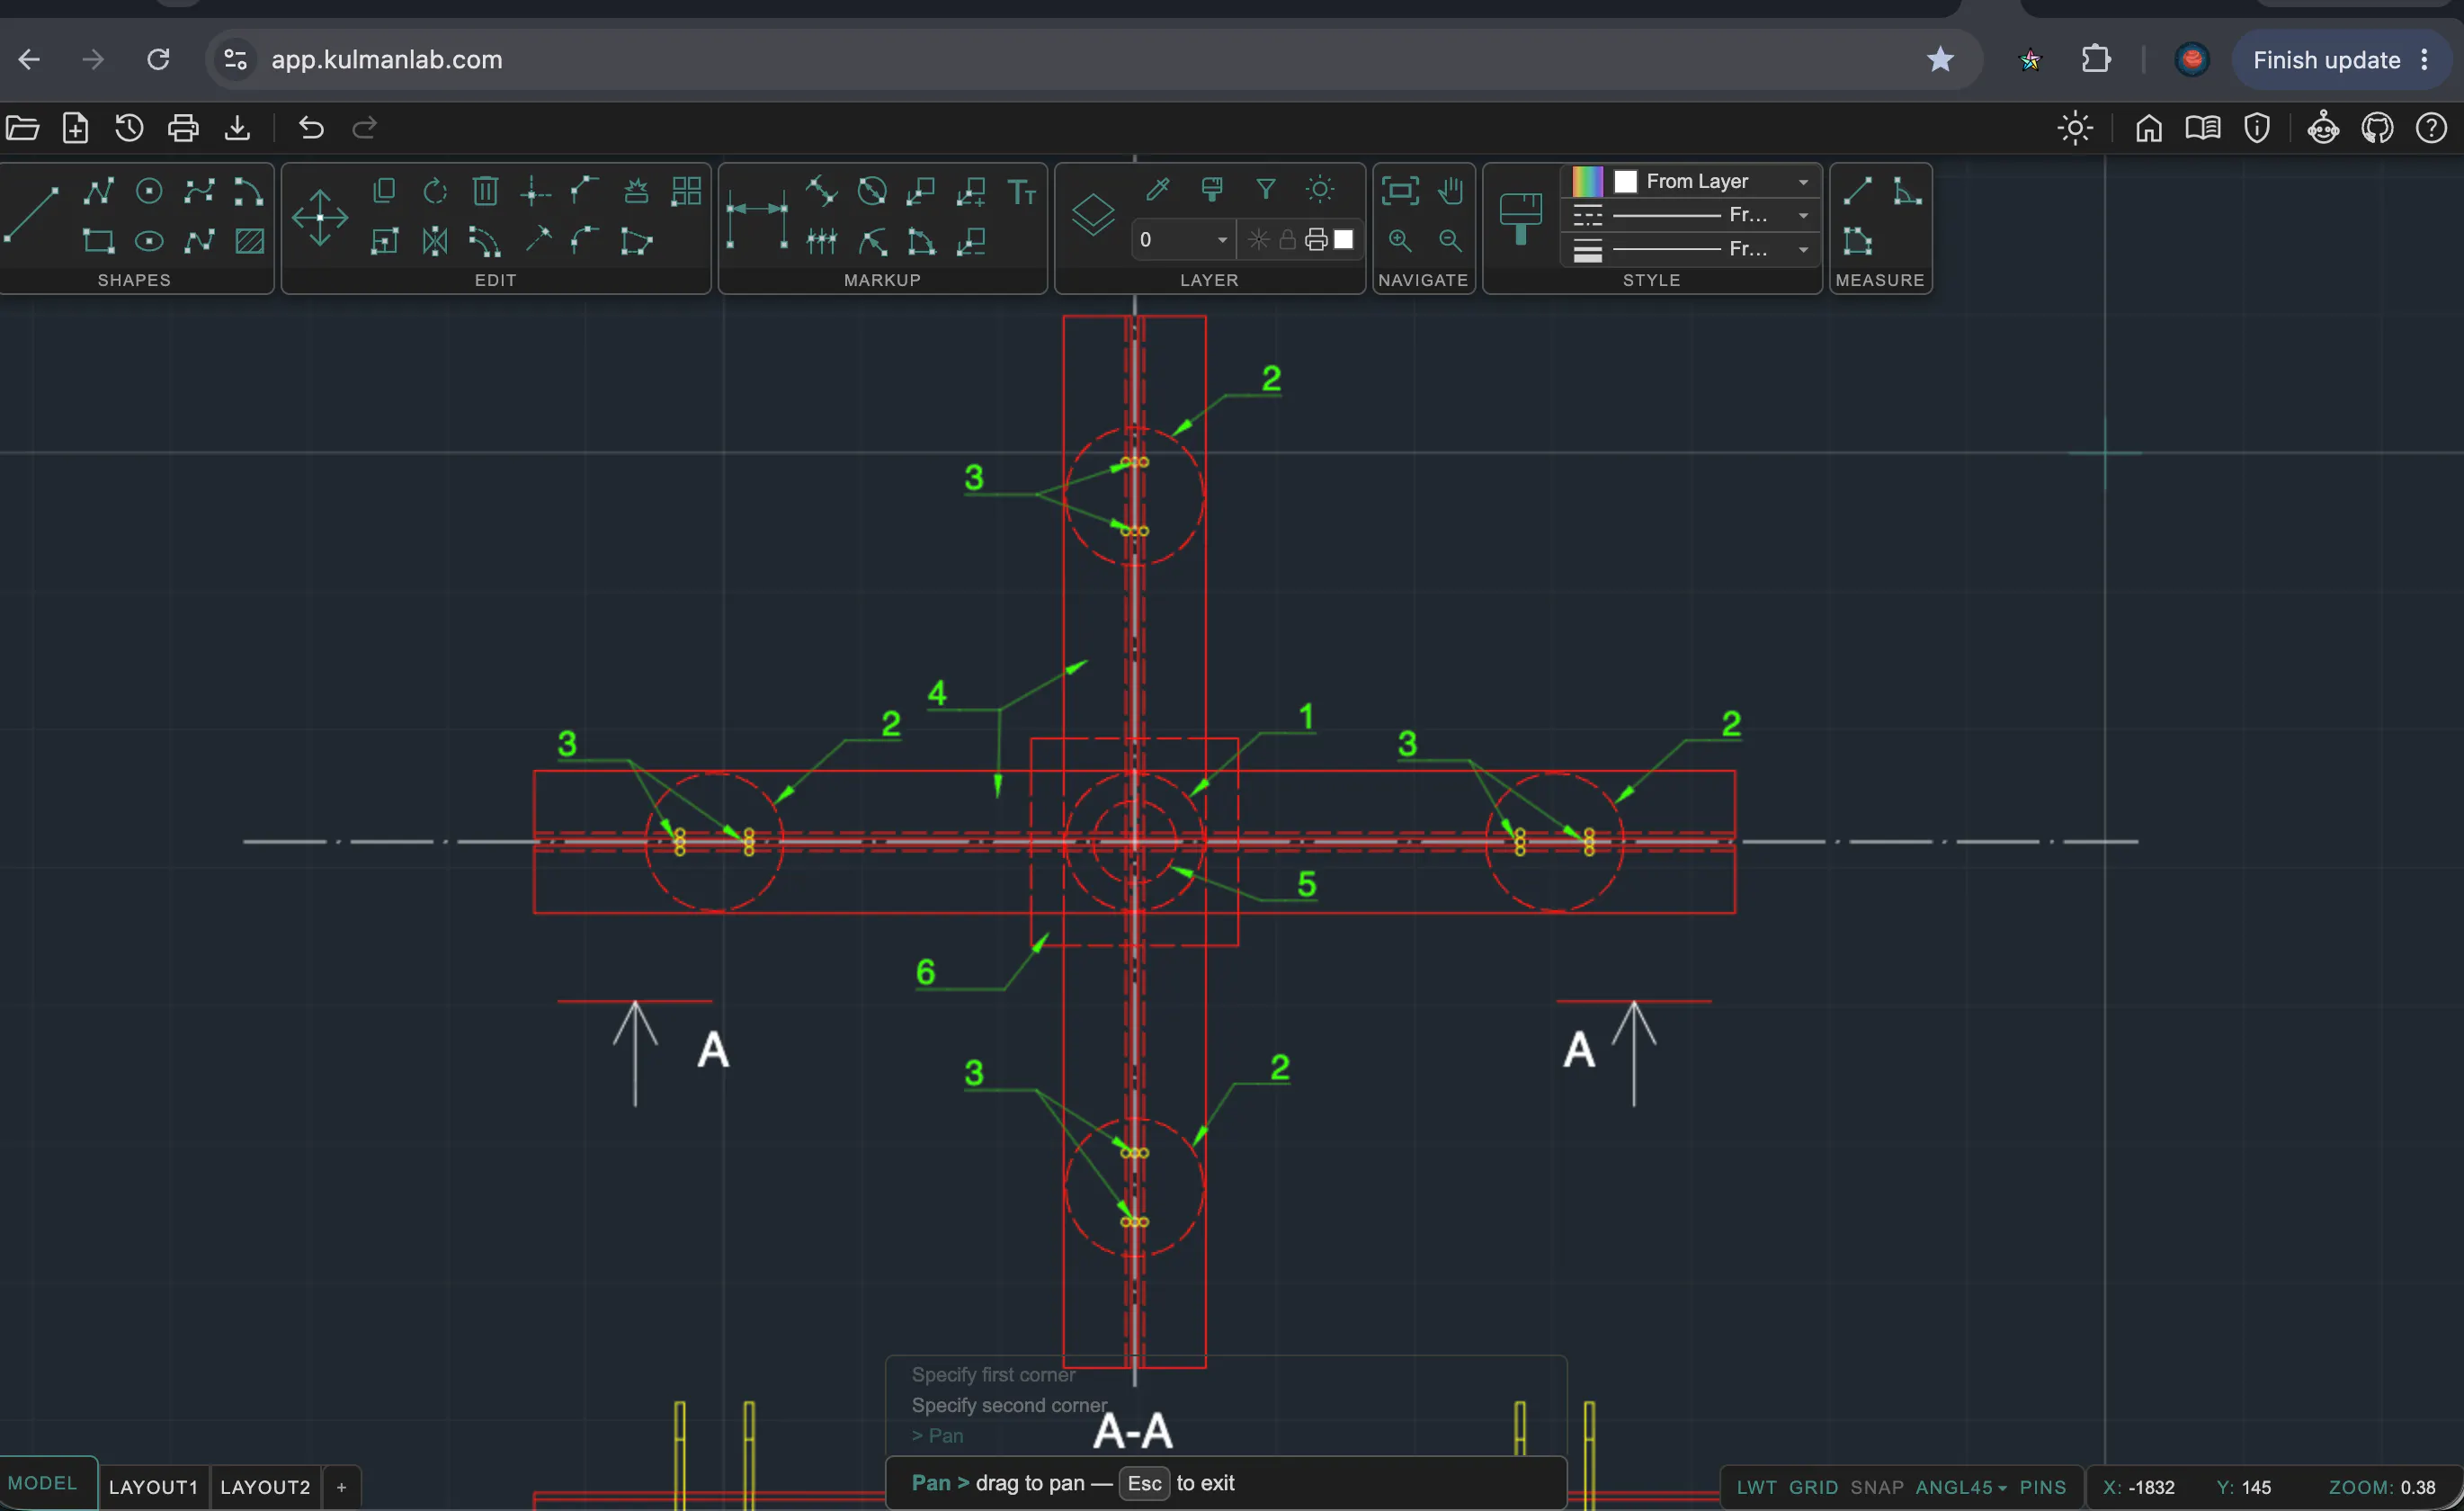
Task: Activate the Hatch fill tool
Action: 250,240
